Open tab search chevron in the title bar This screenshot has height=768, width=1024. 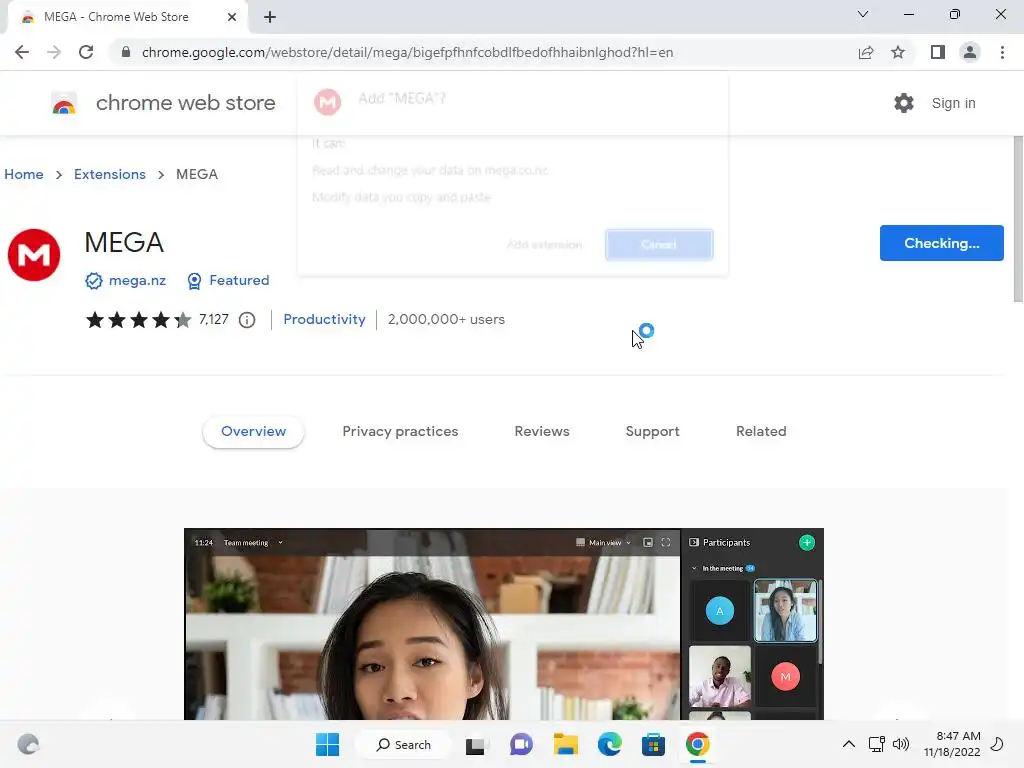click(863, 14)
